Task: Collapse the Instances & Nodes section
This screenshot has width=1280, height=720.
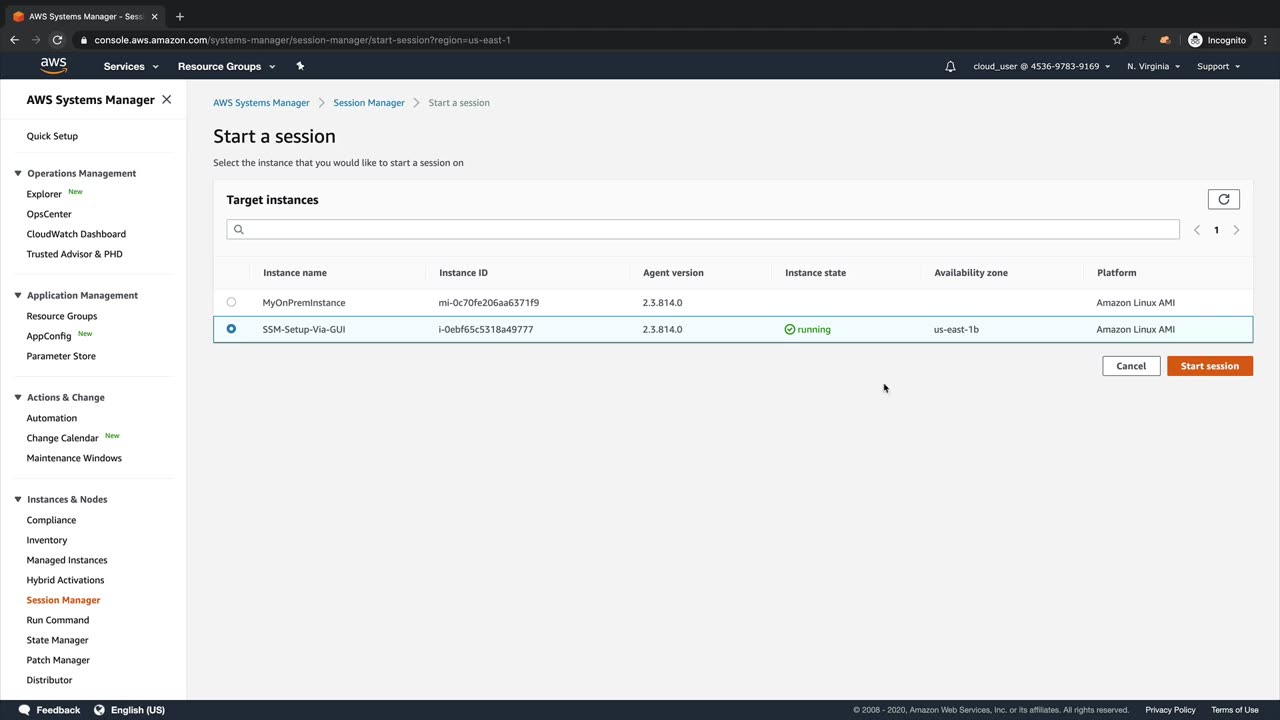Action: [x=18, y=499]
